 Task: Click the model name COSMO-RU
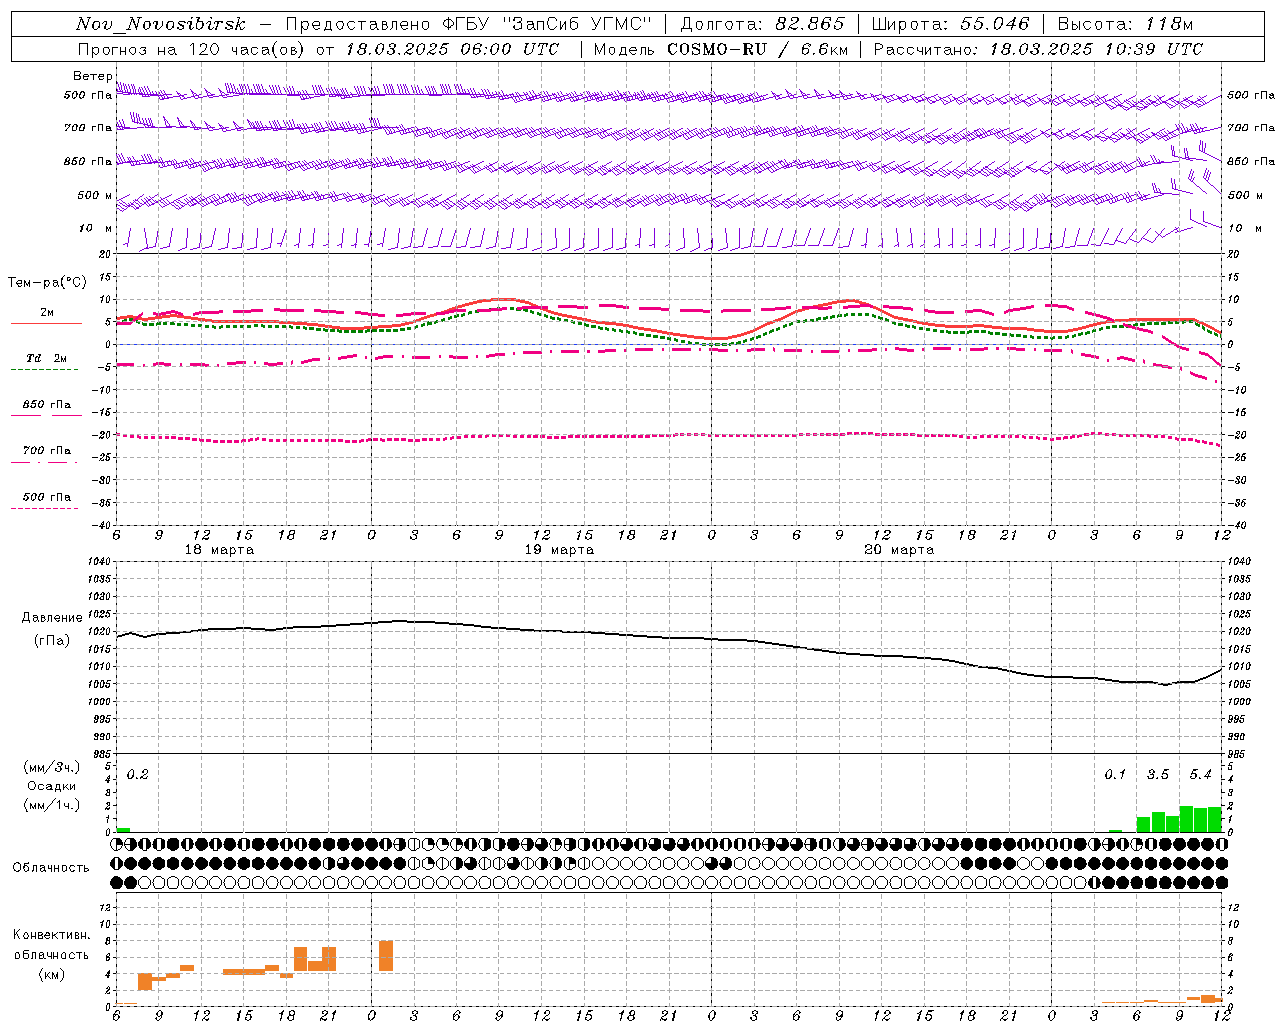click(718, 49)
